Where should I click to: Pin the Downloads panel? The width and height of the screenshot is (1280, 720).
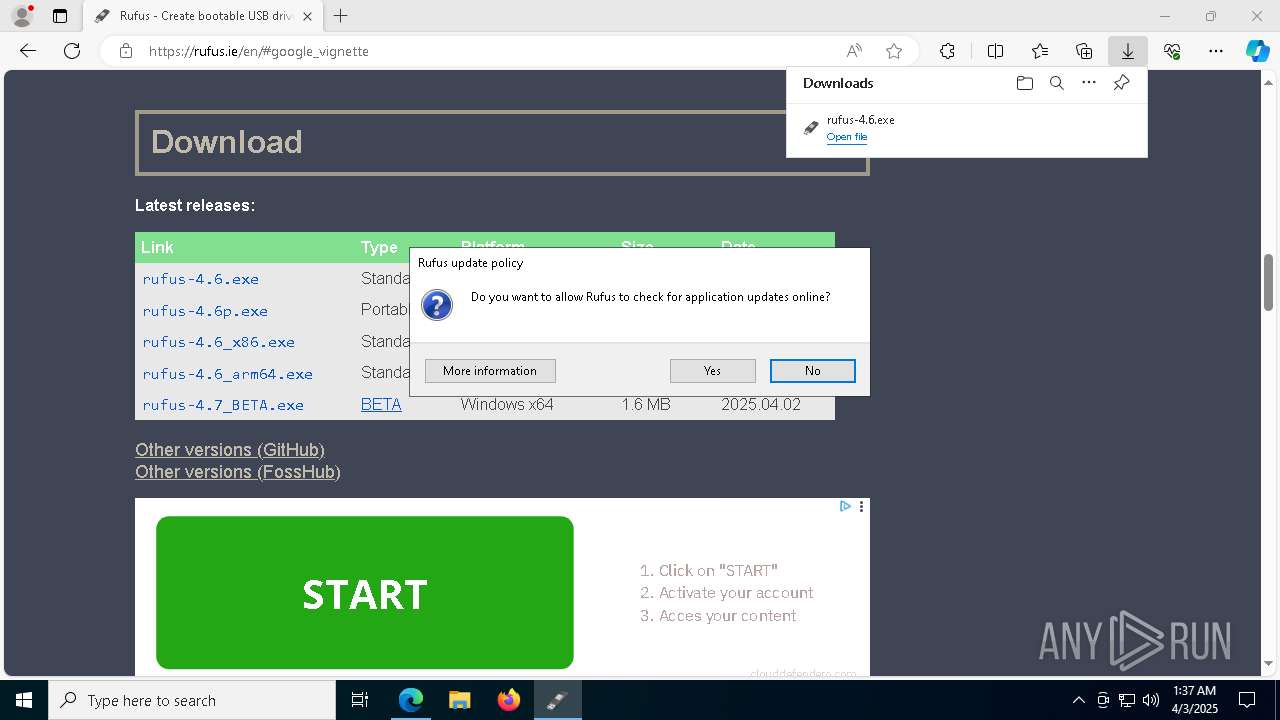(x=1122, y=83)
